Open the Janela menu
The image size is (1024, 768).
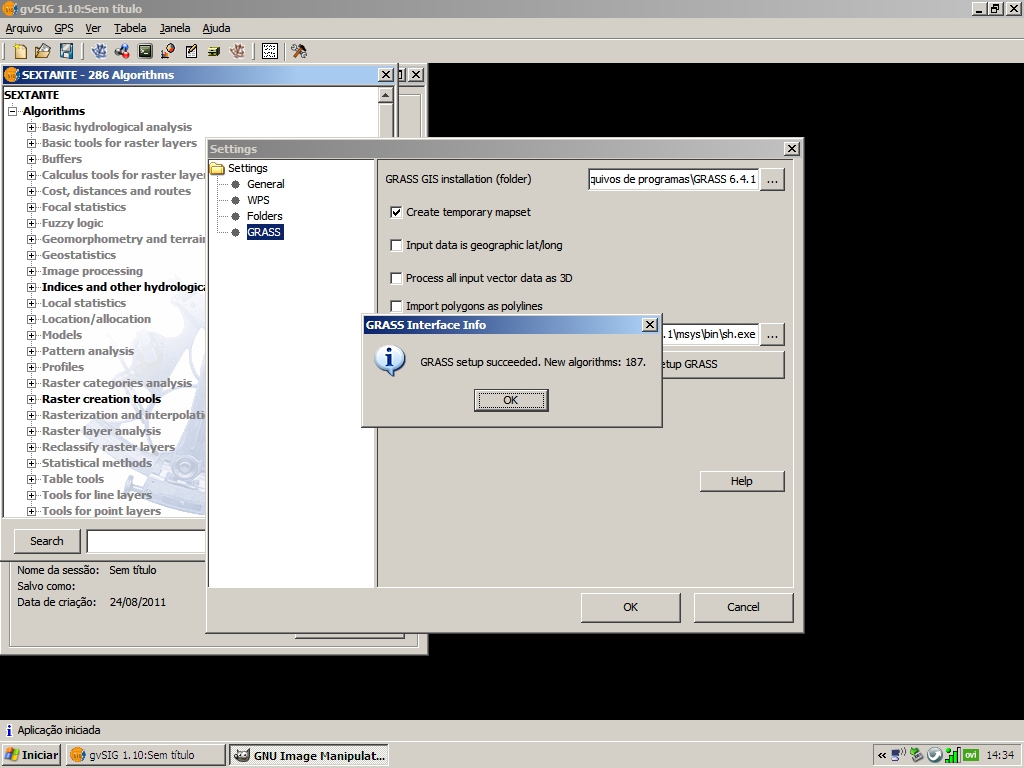tap(175, 28)
